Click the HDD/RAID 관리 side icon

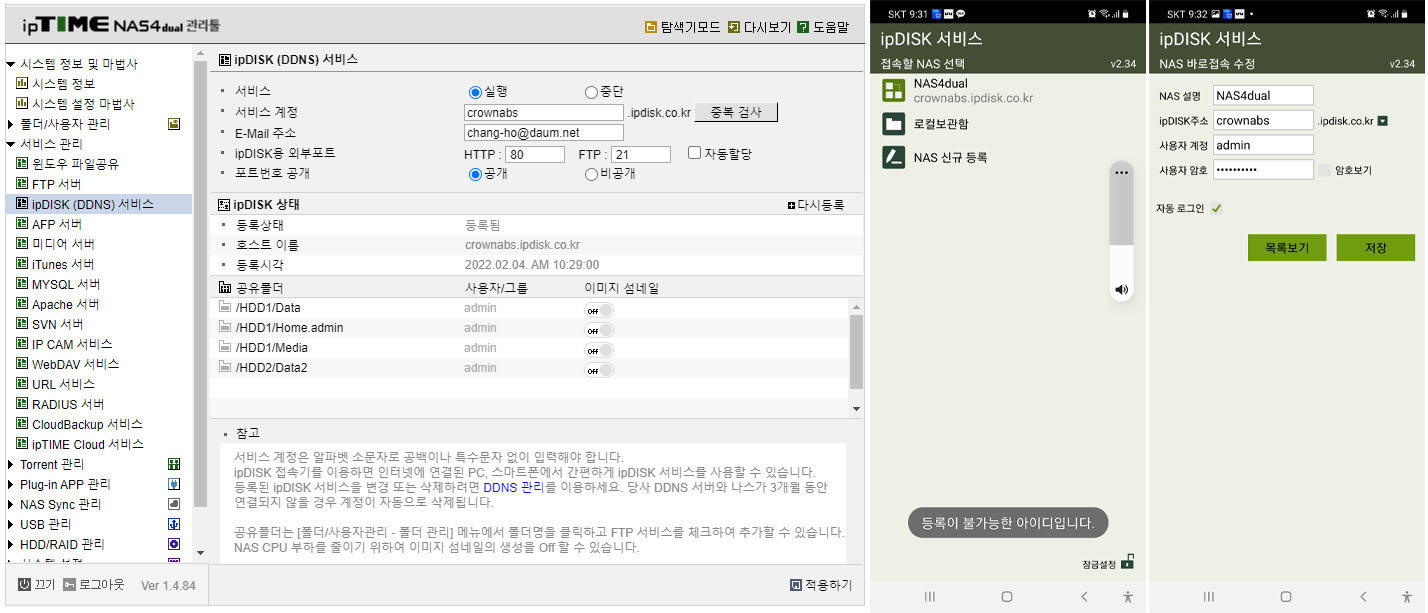(174, 544)
